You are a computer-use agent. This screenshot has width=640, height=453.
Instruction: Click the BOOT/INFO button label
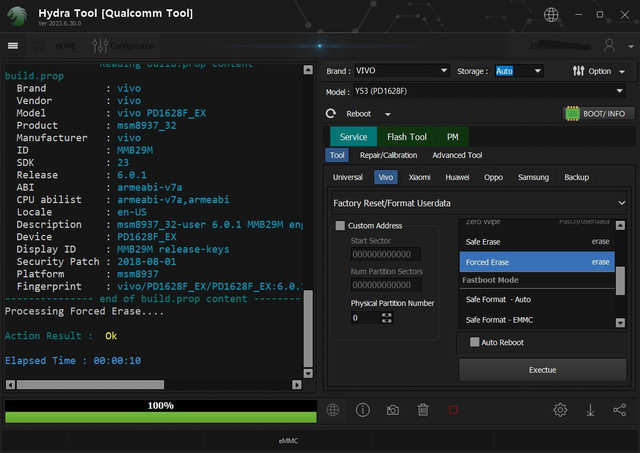[x=604, y=113]
